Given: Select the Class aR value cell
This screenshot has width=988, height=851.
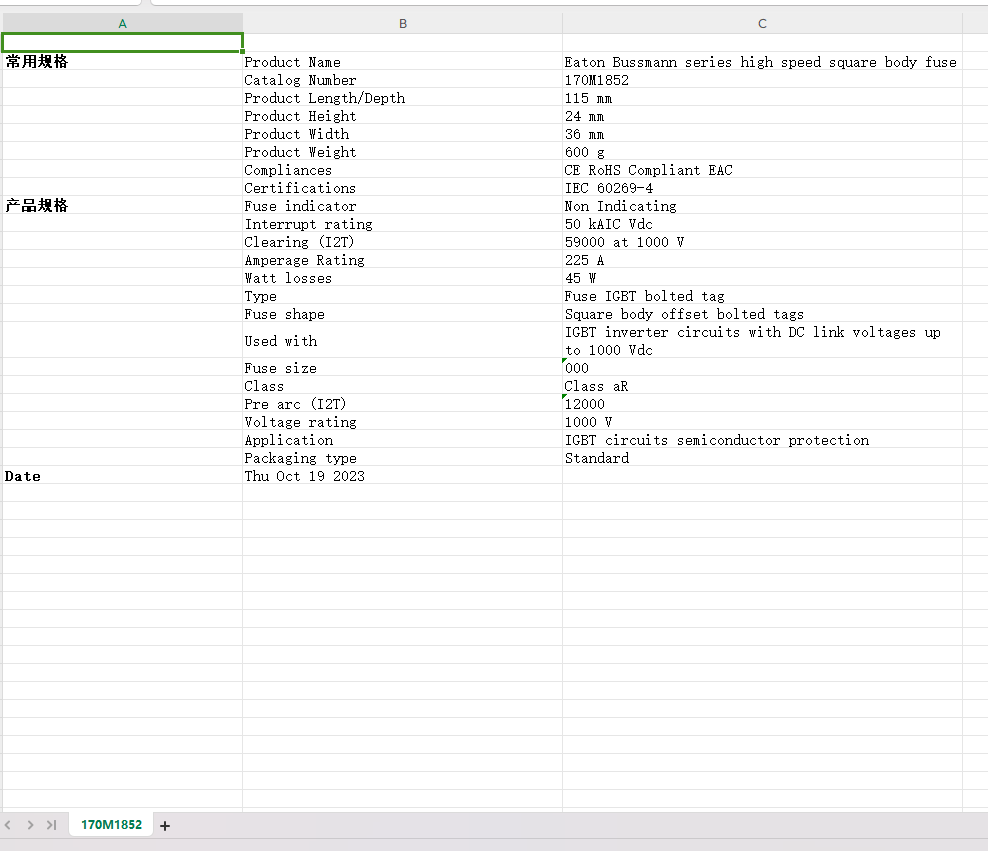Looking at the screenshot, I should [x=762, y=386].
